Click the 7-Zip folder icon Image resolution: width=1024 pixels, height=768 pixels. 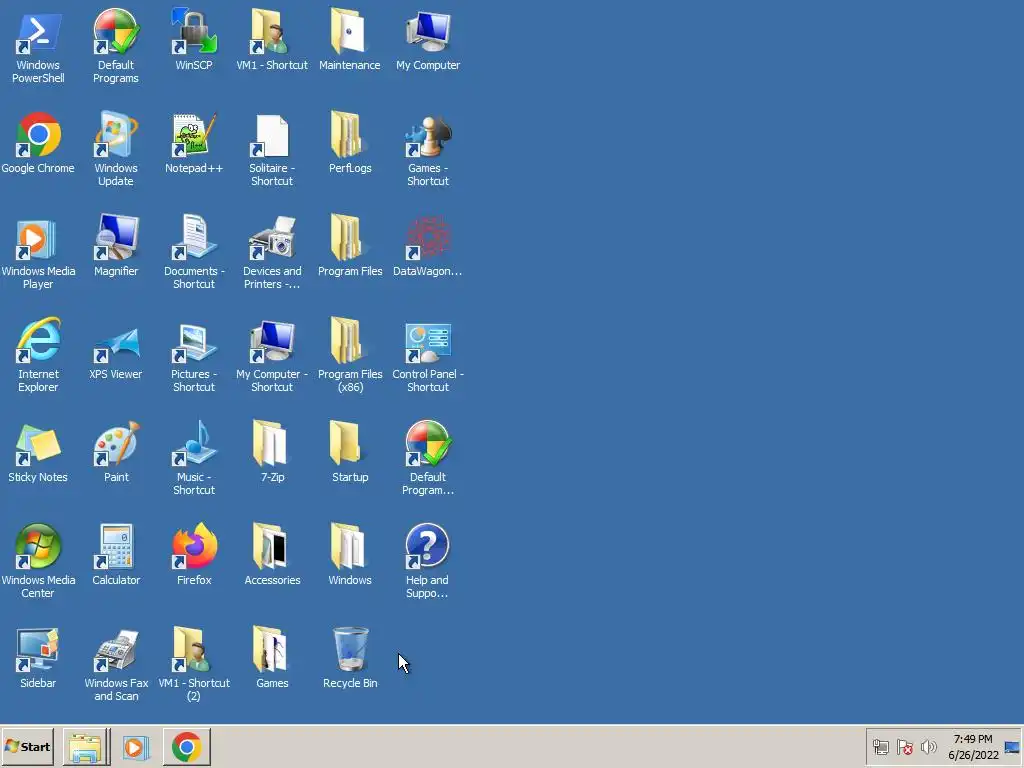click(x=272, y=444)
